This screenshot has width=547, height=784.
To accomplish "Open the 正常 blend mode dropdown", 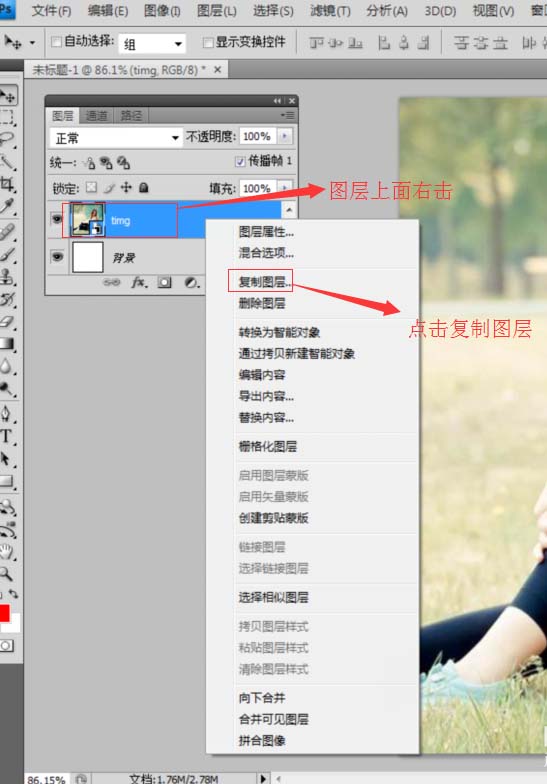I will [116, 138].
